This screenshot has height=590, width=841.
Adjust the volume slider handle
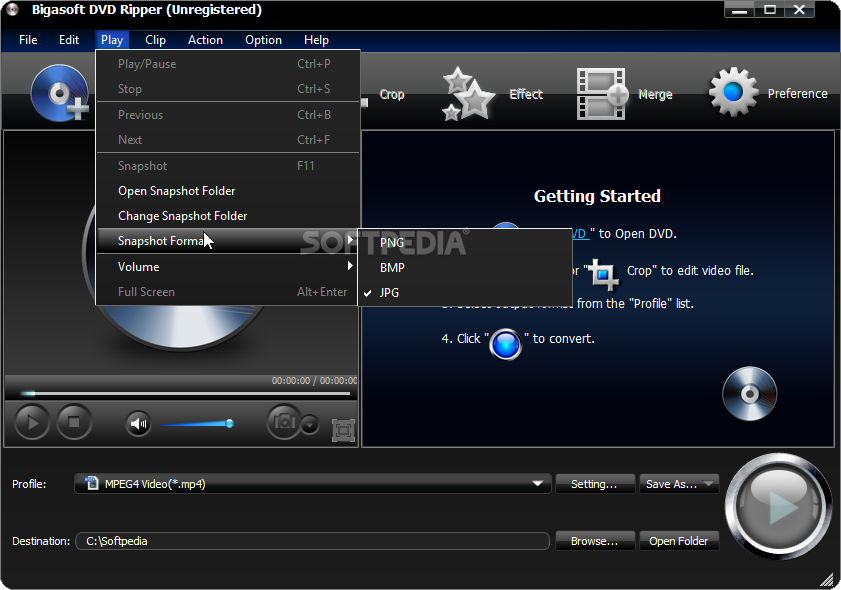230,424
